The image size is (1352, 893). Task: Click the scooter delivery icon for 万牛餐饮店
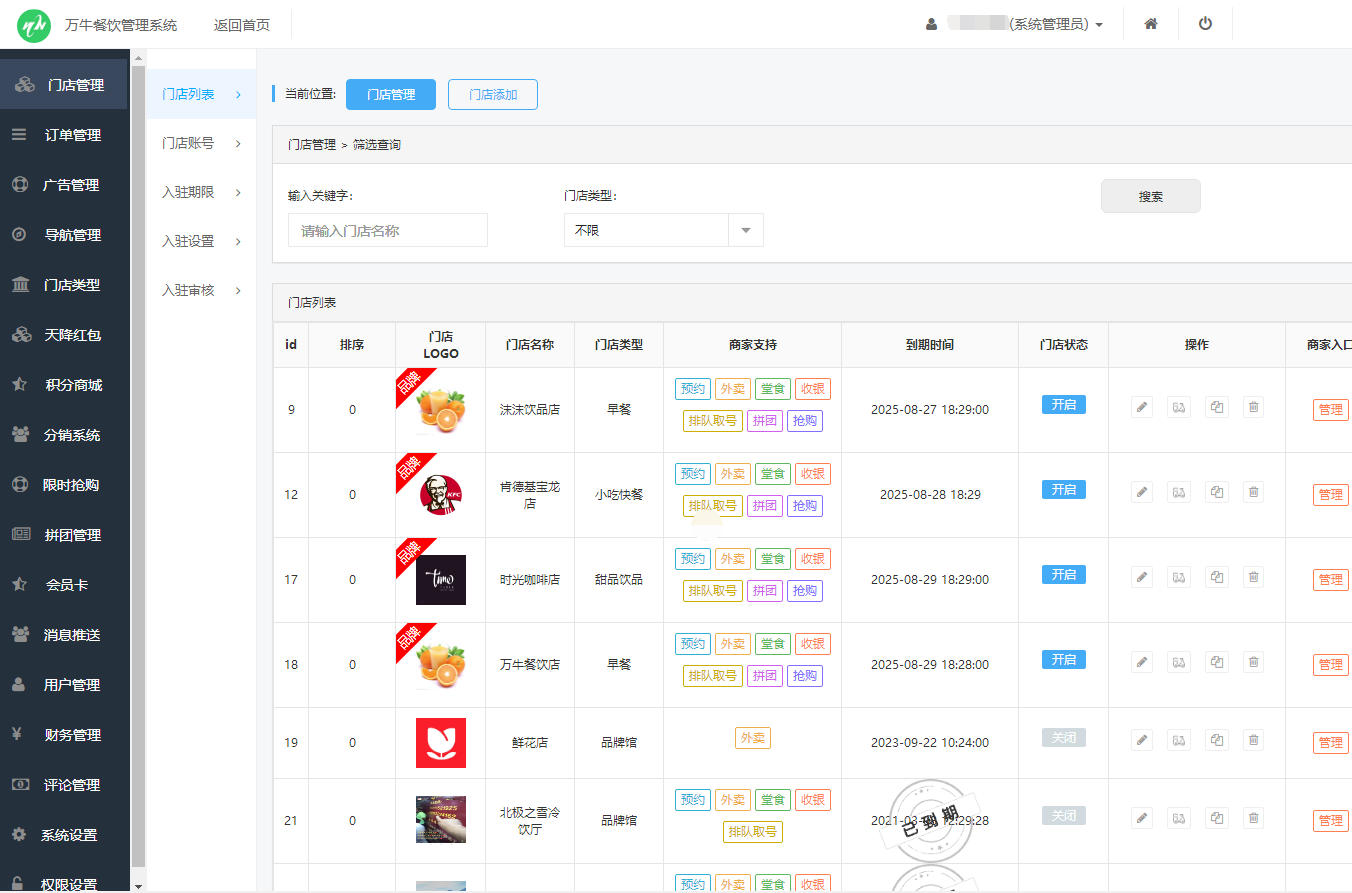1179,662
